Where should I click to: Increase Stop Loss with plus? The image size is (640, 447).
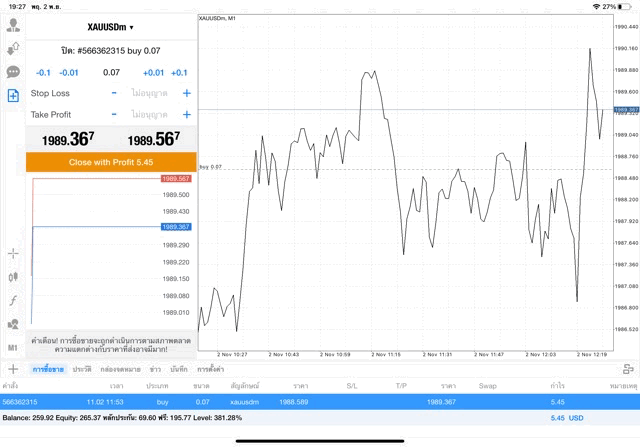click(187, 93)
